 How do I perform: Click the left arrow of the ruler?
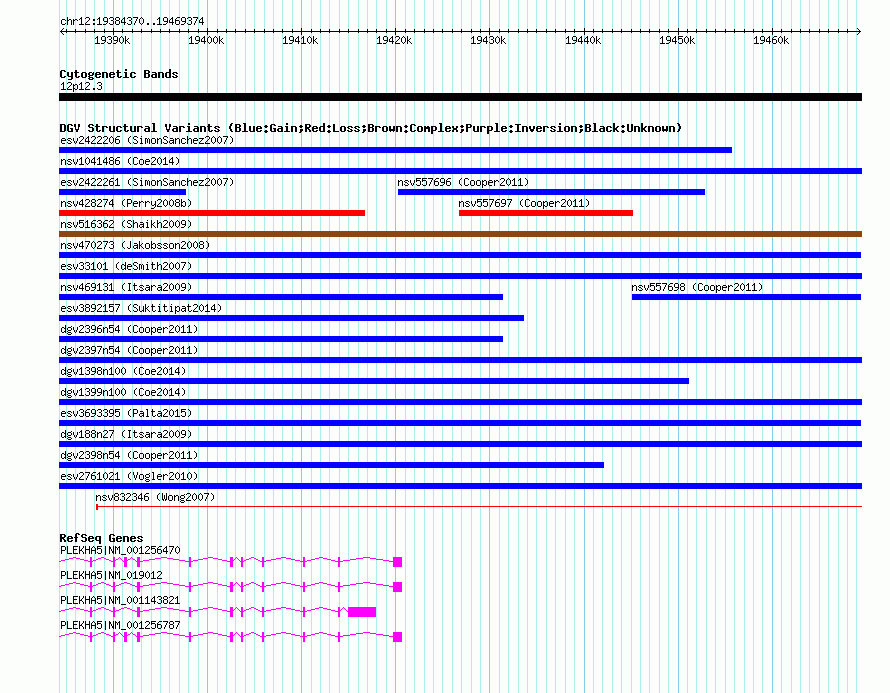[62, 32]
